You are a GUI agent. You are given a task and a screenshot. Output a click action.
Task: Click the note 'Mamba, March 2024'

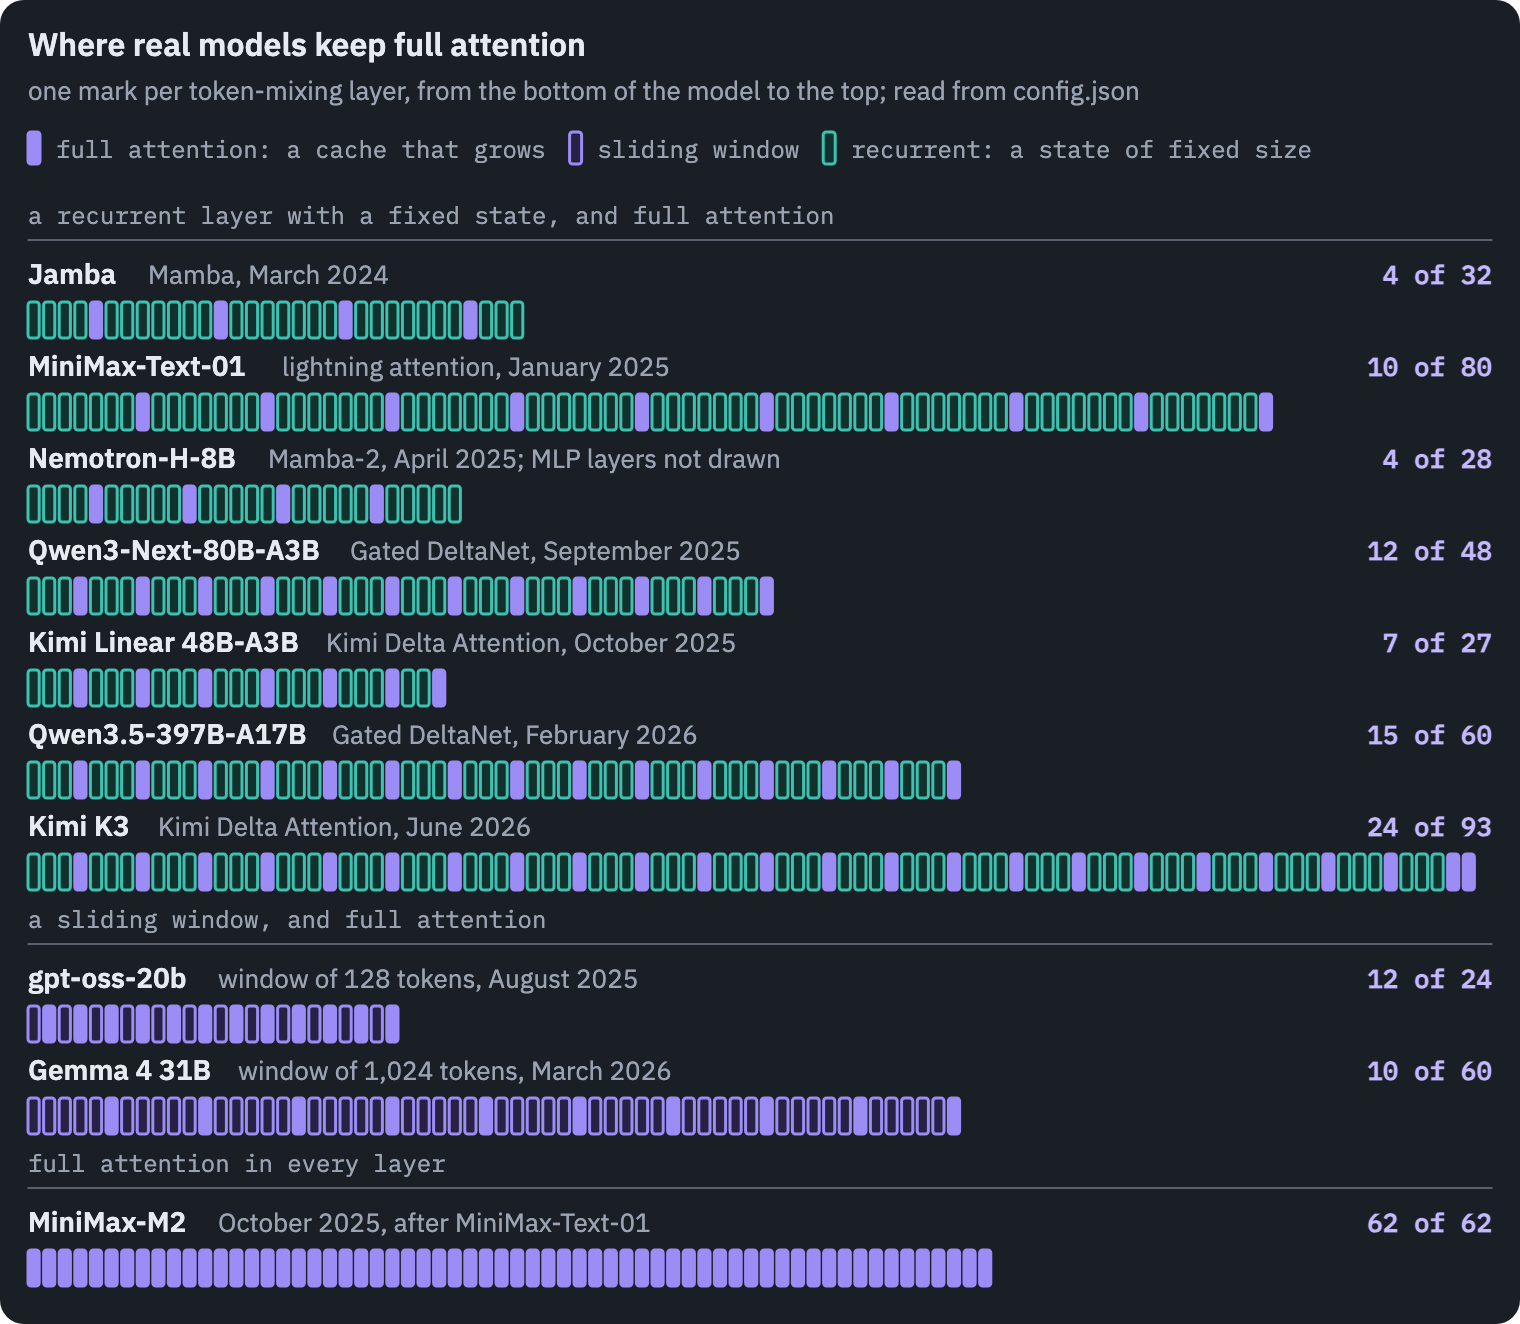[268, 275]
